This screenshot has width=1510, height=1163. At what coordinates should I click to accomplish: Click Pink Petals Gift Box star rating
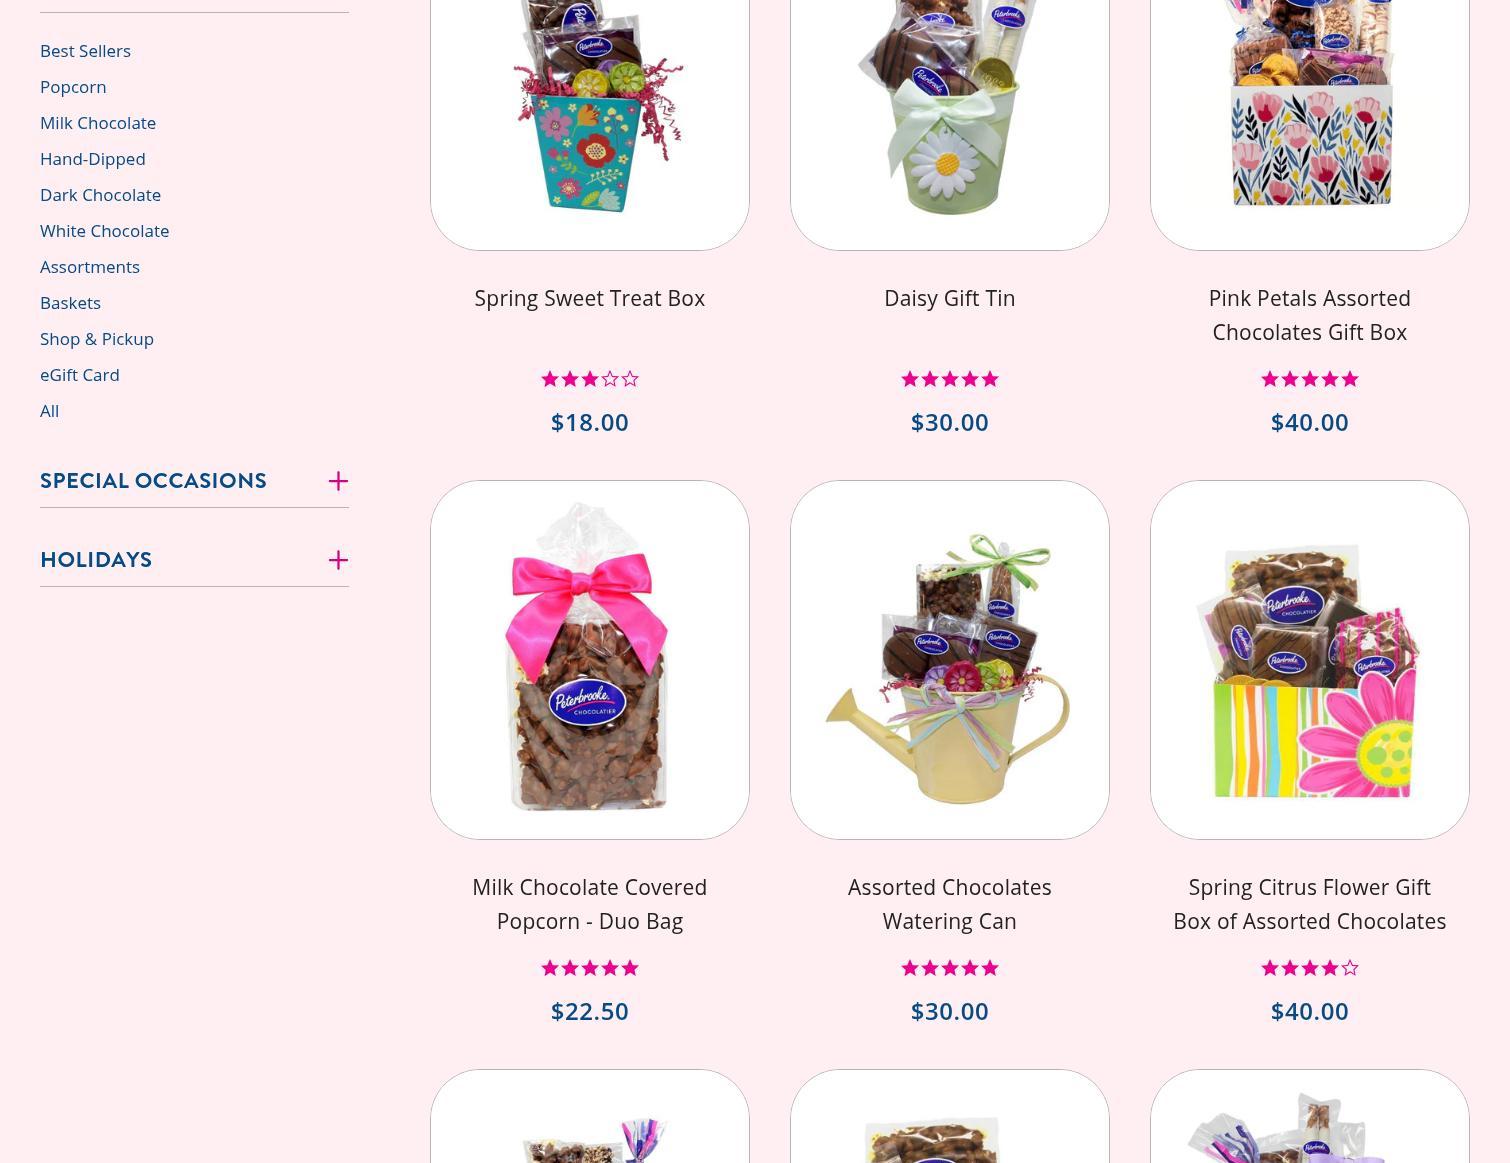(x=1310, y=379)
